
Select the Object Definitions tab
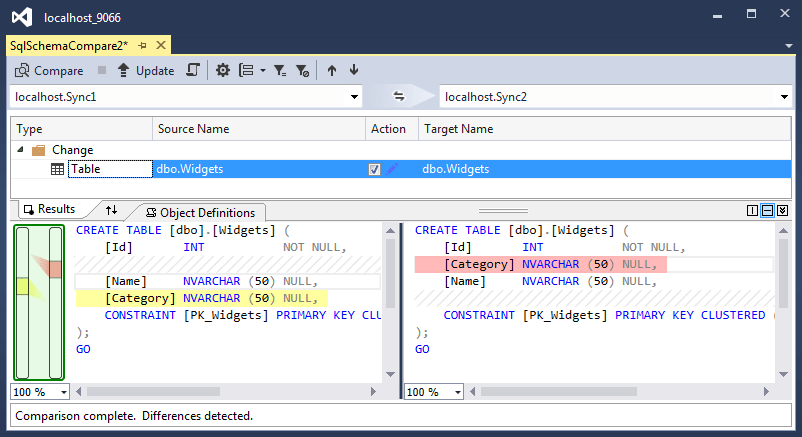[200, 212]
